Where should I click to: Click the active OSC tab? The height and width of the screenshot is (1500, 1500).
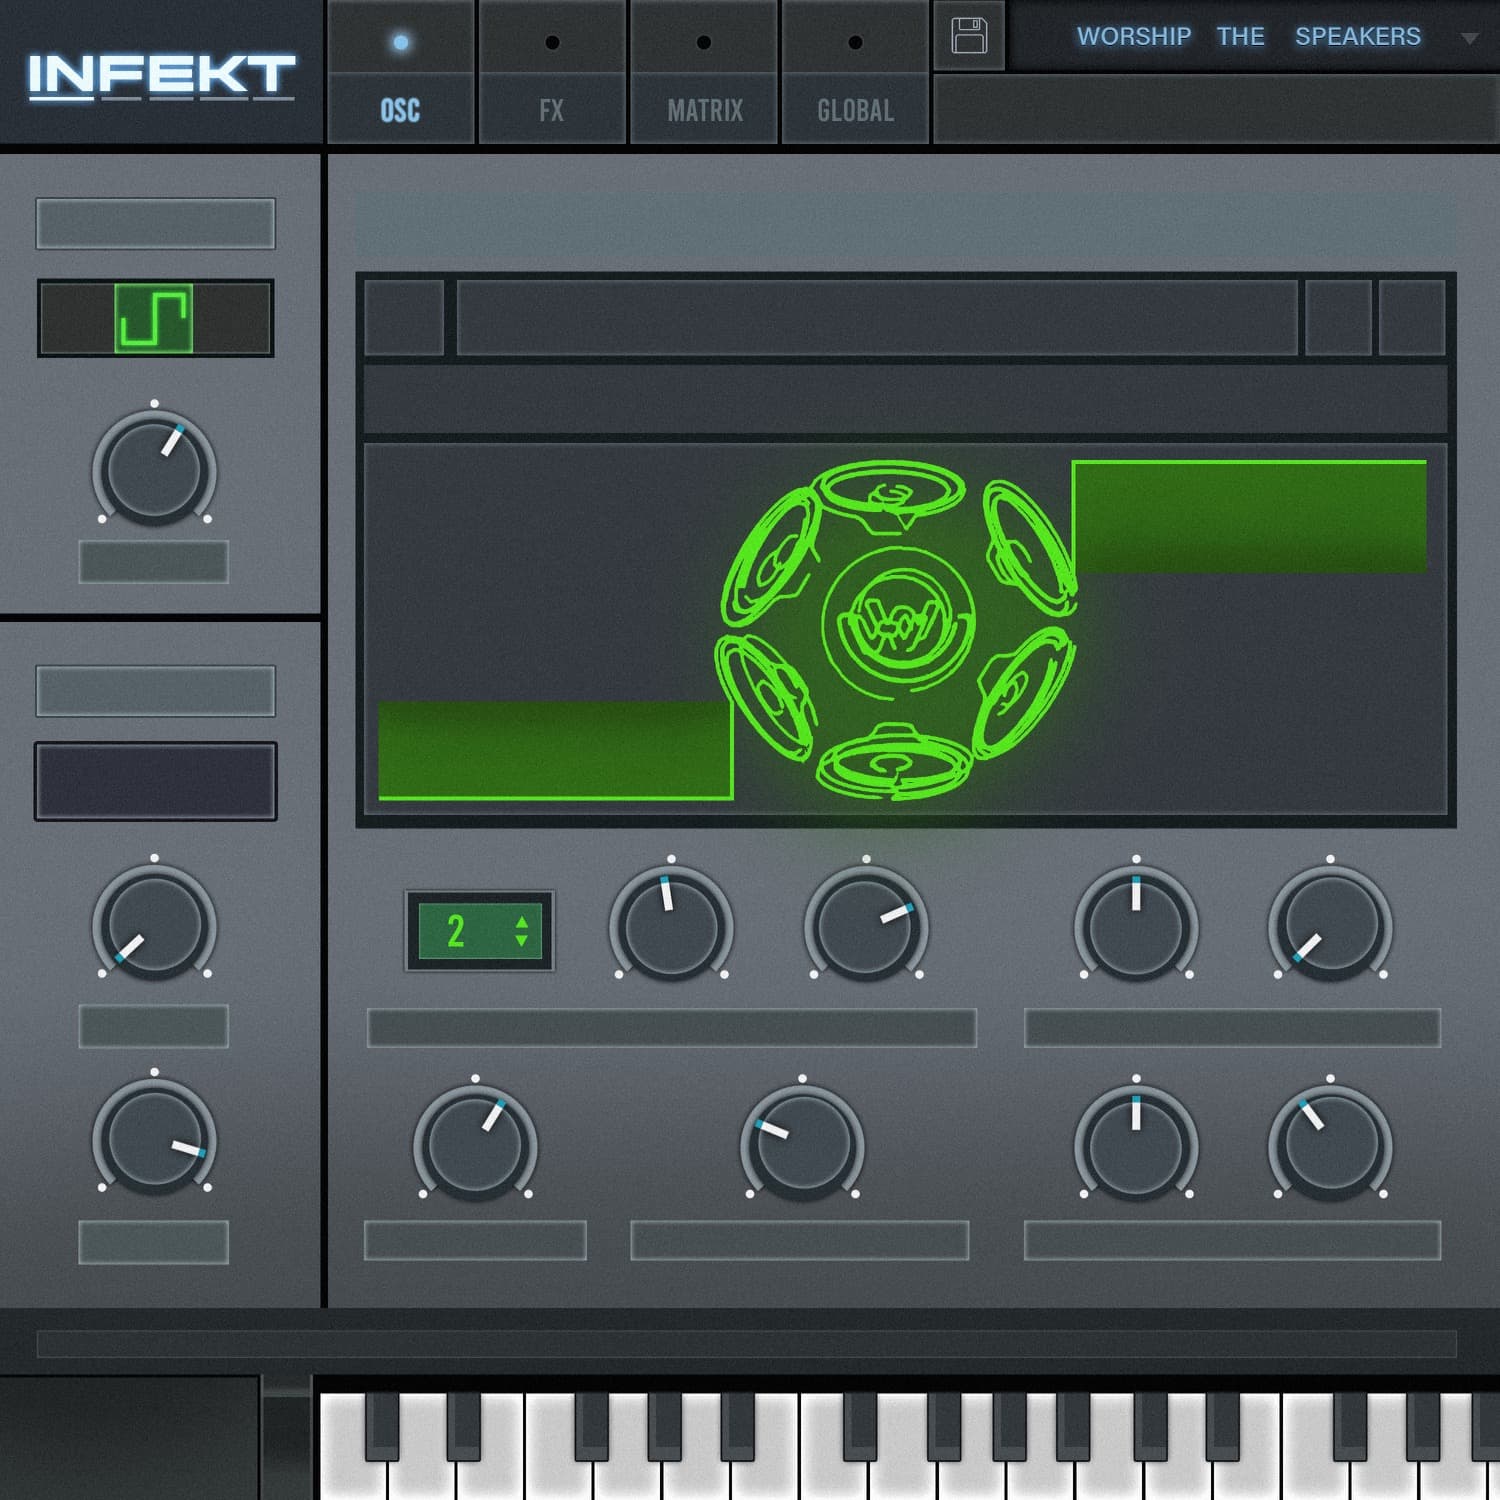pos(400,110)
